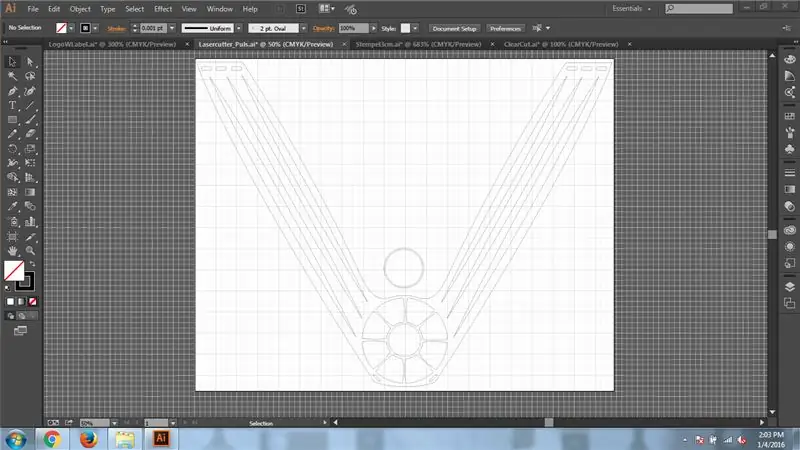Select the Artboard tool
This screenshot has height=450, width=800.
click(12, 237)
